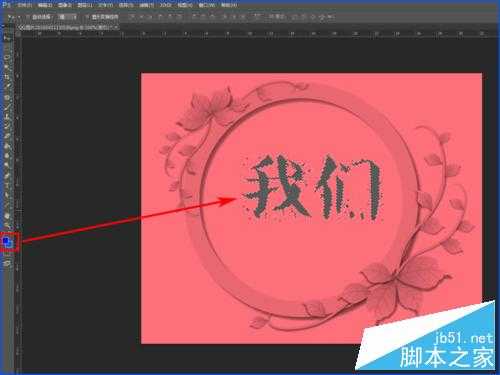Click the Photoshop Ps logo icon
The height and width of the screenshot is (375, 500).
point(7,5)
